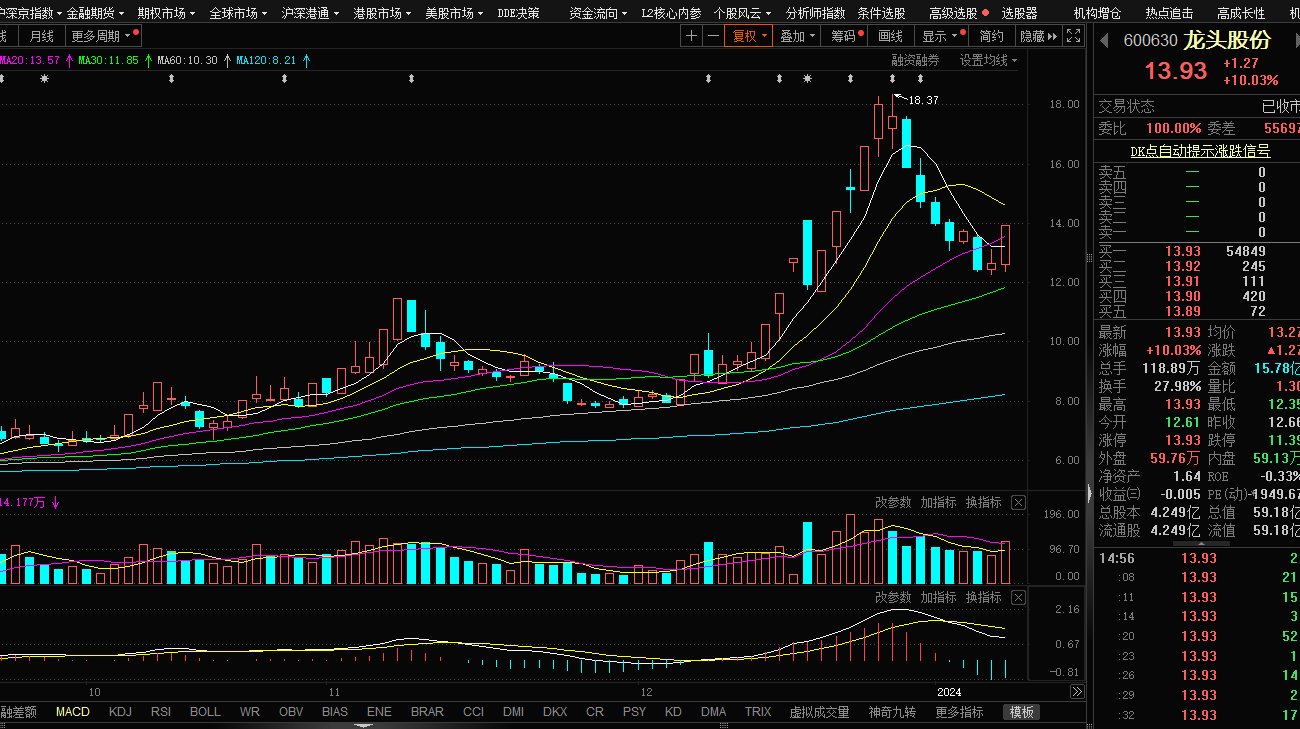This screenshot has width=1300, height=729.
Task: Open 选股器 in the top menu
Action: 1019,13
